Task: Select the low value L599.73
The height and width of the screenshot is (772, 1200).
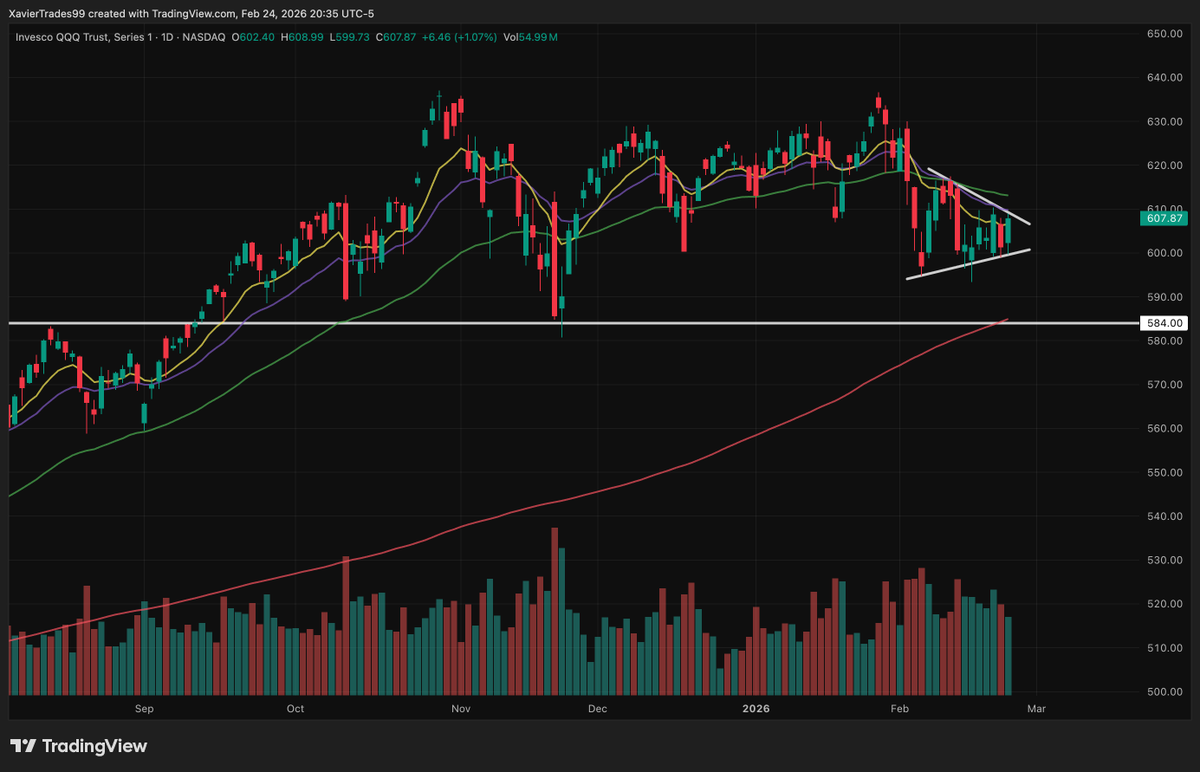Action: [350, 37]
